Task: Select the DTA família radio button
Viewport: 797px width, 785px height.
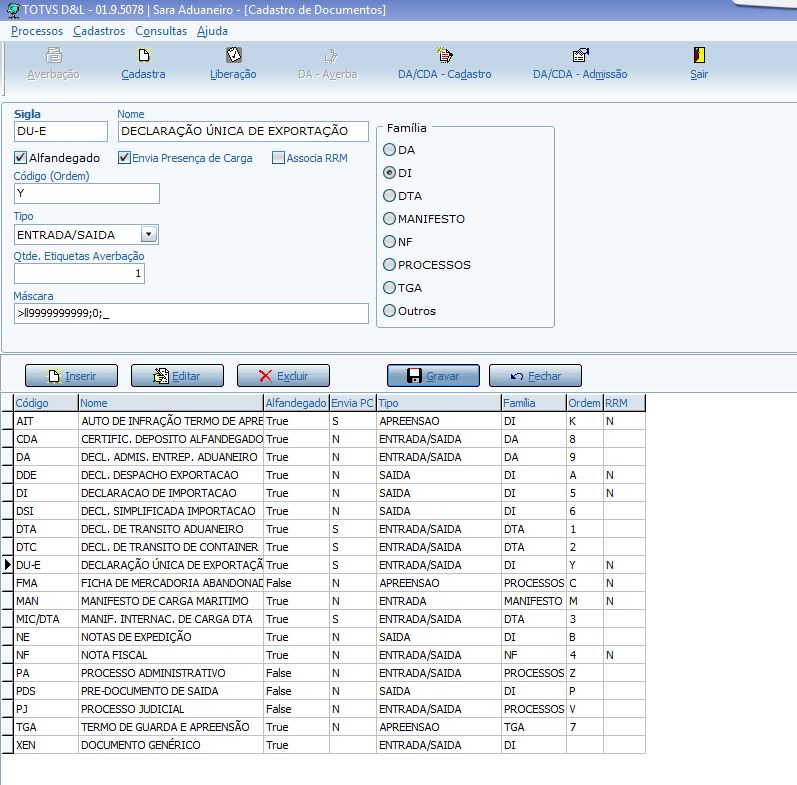Action: 389,195
